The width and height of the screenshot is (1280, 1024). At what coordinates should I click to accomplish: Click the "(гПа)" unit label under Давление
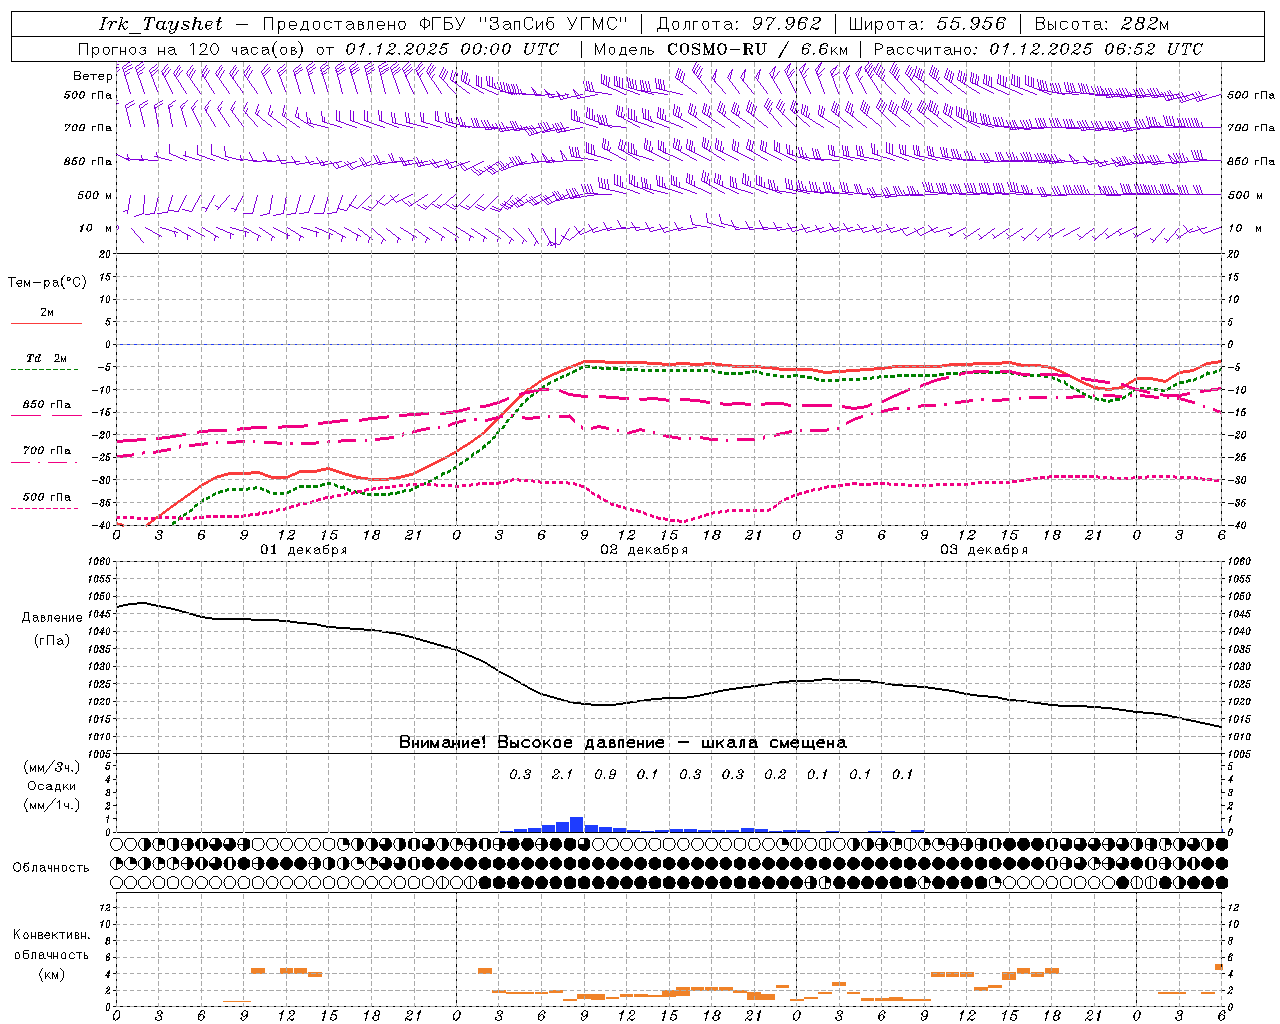[52, 641]
